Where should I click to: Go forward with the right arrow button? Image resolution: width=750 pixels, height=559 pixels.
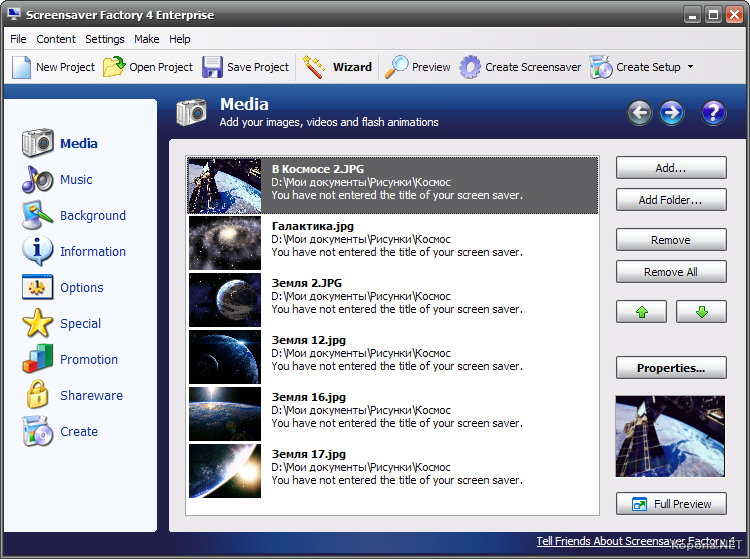(x=672, y=113)
